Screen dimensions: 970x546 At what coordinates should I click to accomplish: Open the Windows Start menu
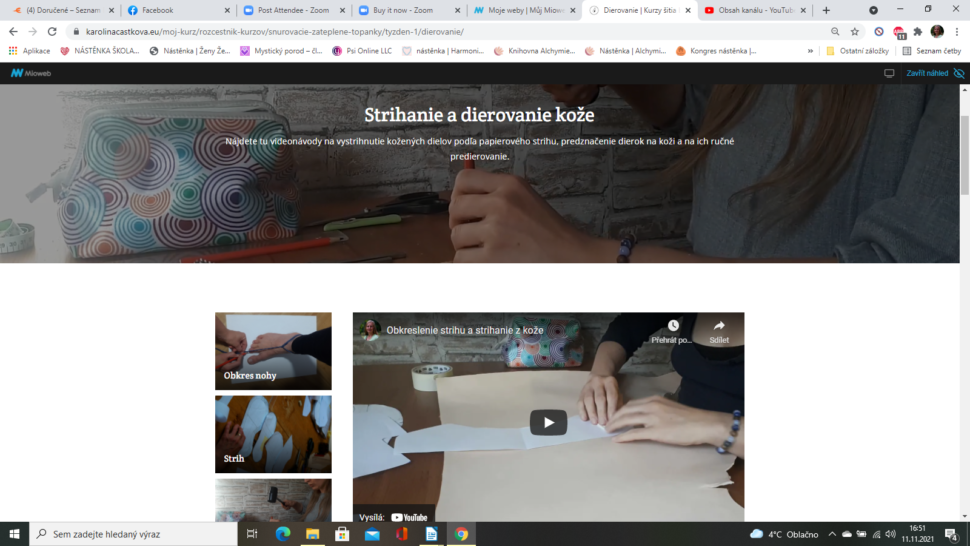point(14,534)
